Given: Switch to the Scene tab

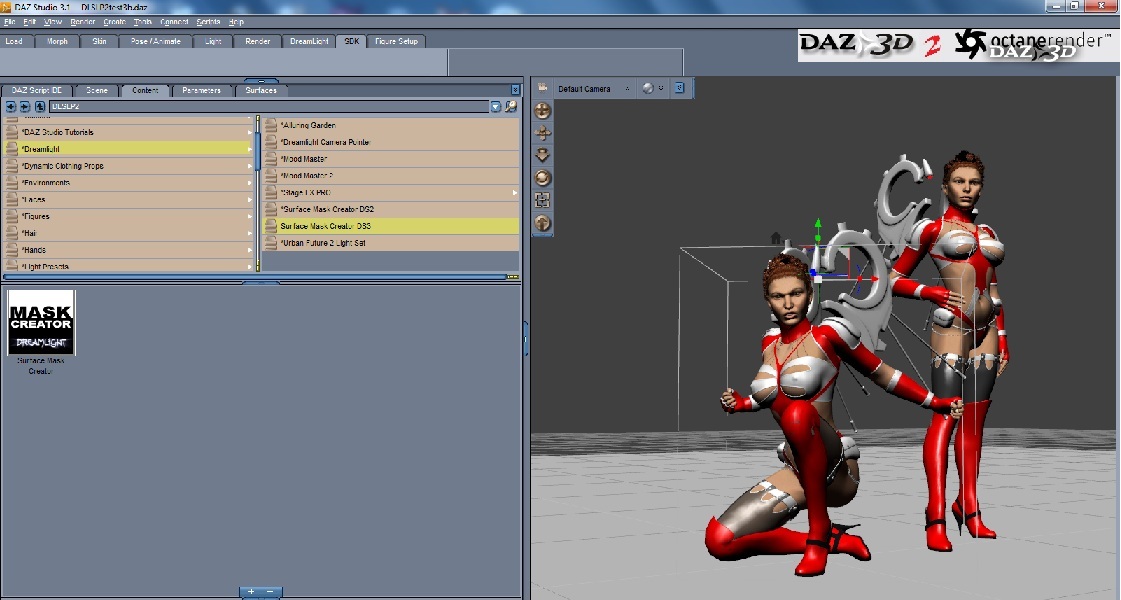Looking at the screenshot, I should click(97, 90).
